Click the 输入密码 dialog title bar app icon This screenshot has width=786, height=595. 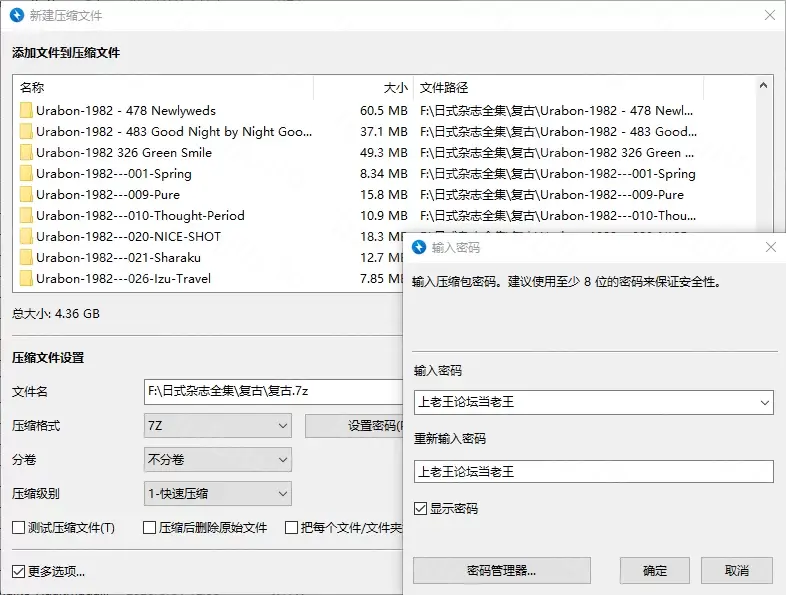click(x=419, y=247)
